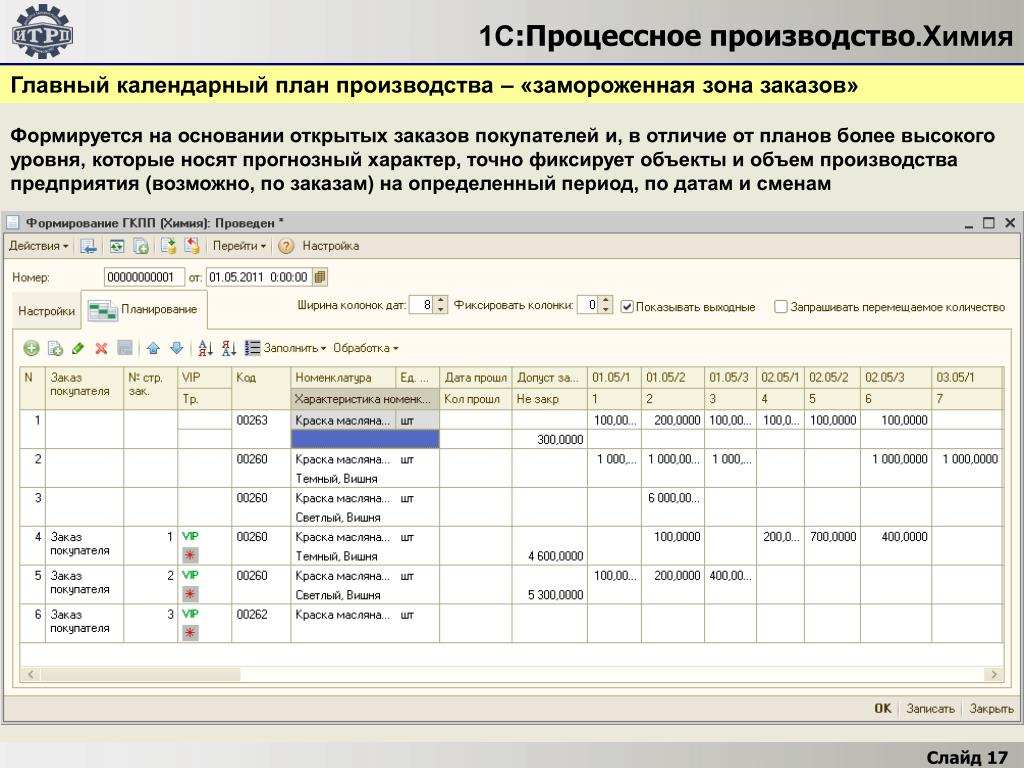Click the Ширина колонок дат value field
Screen dimensions: 1024x768
(x=422, y=305)
